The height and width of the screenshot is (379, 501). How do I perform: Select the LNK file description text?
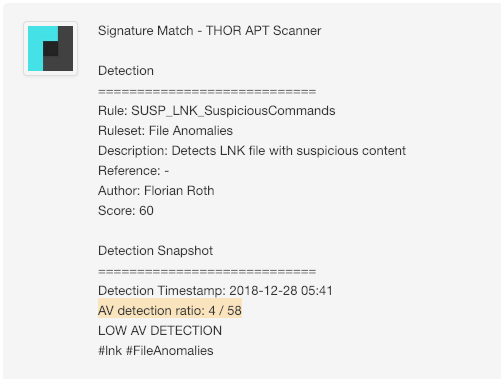click(x=289, y=151)
